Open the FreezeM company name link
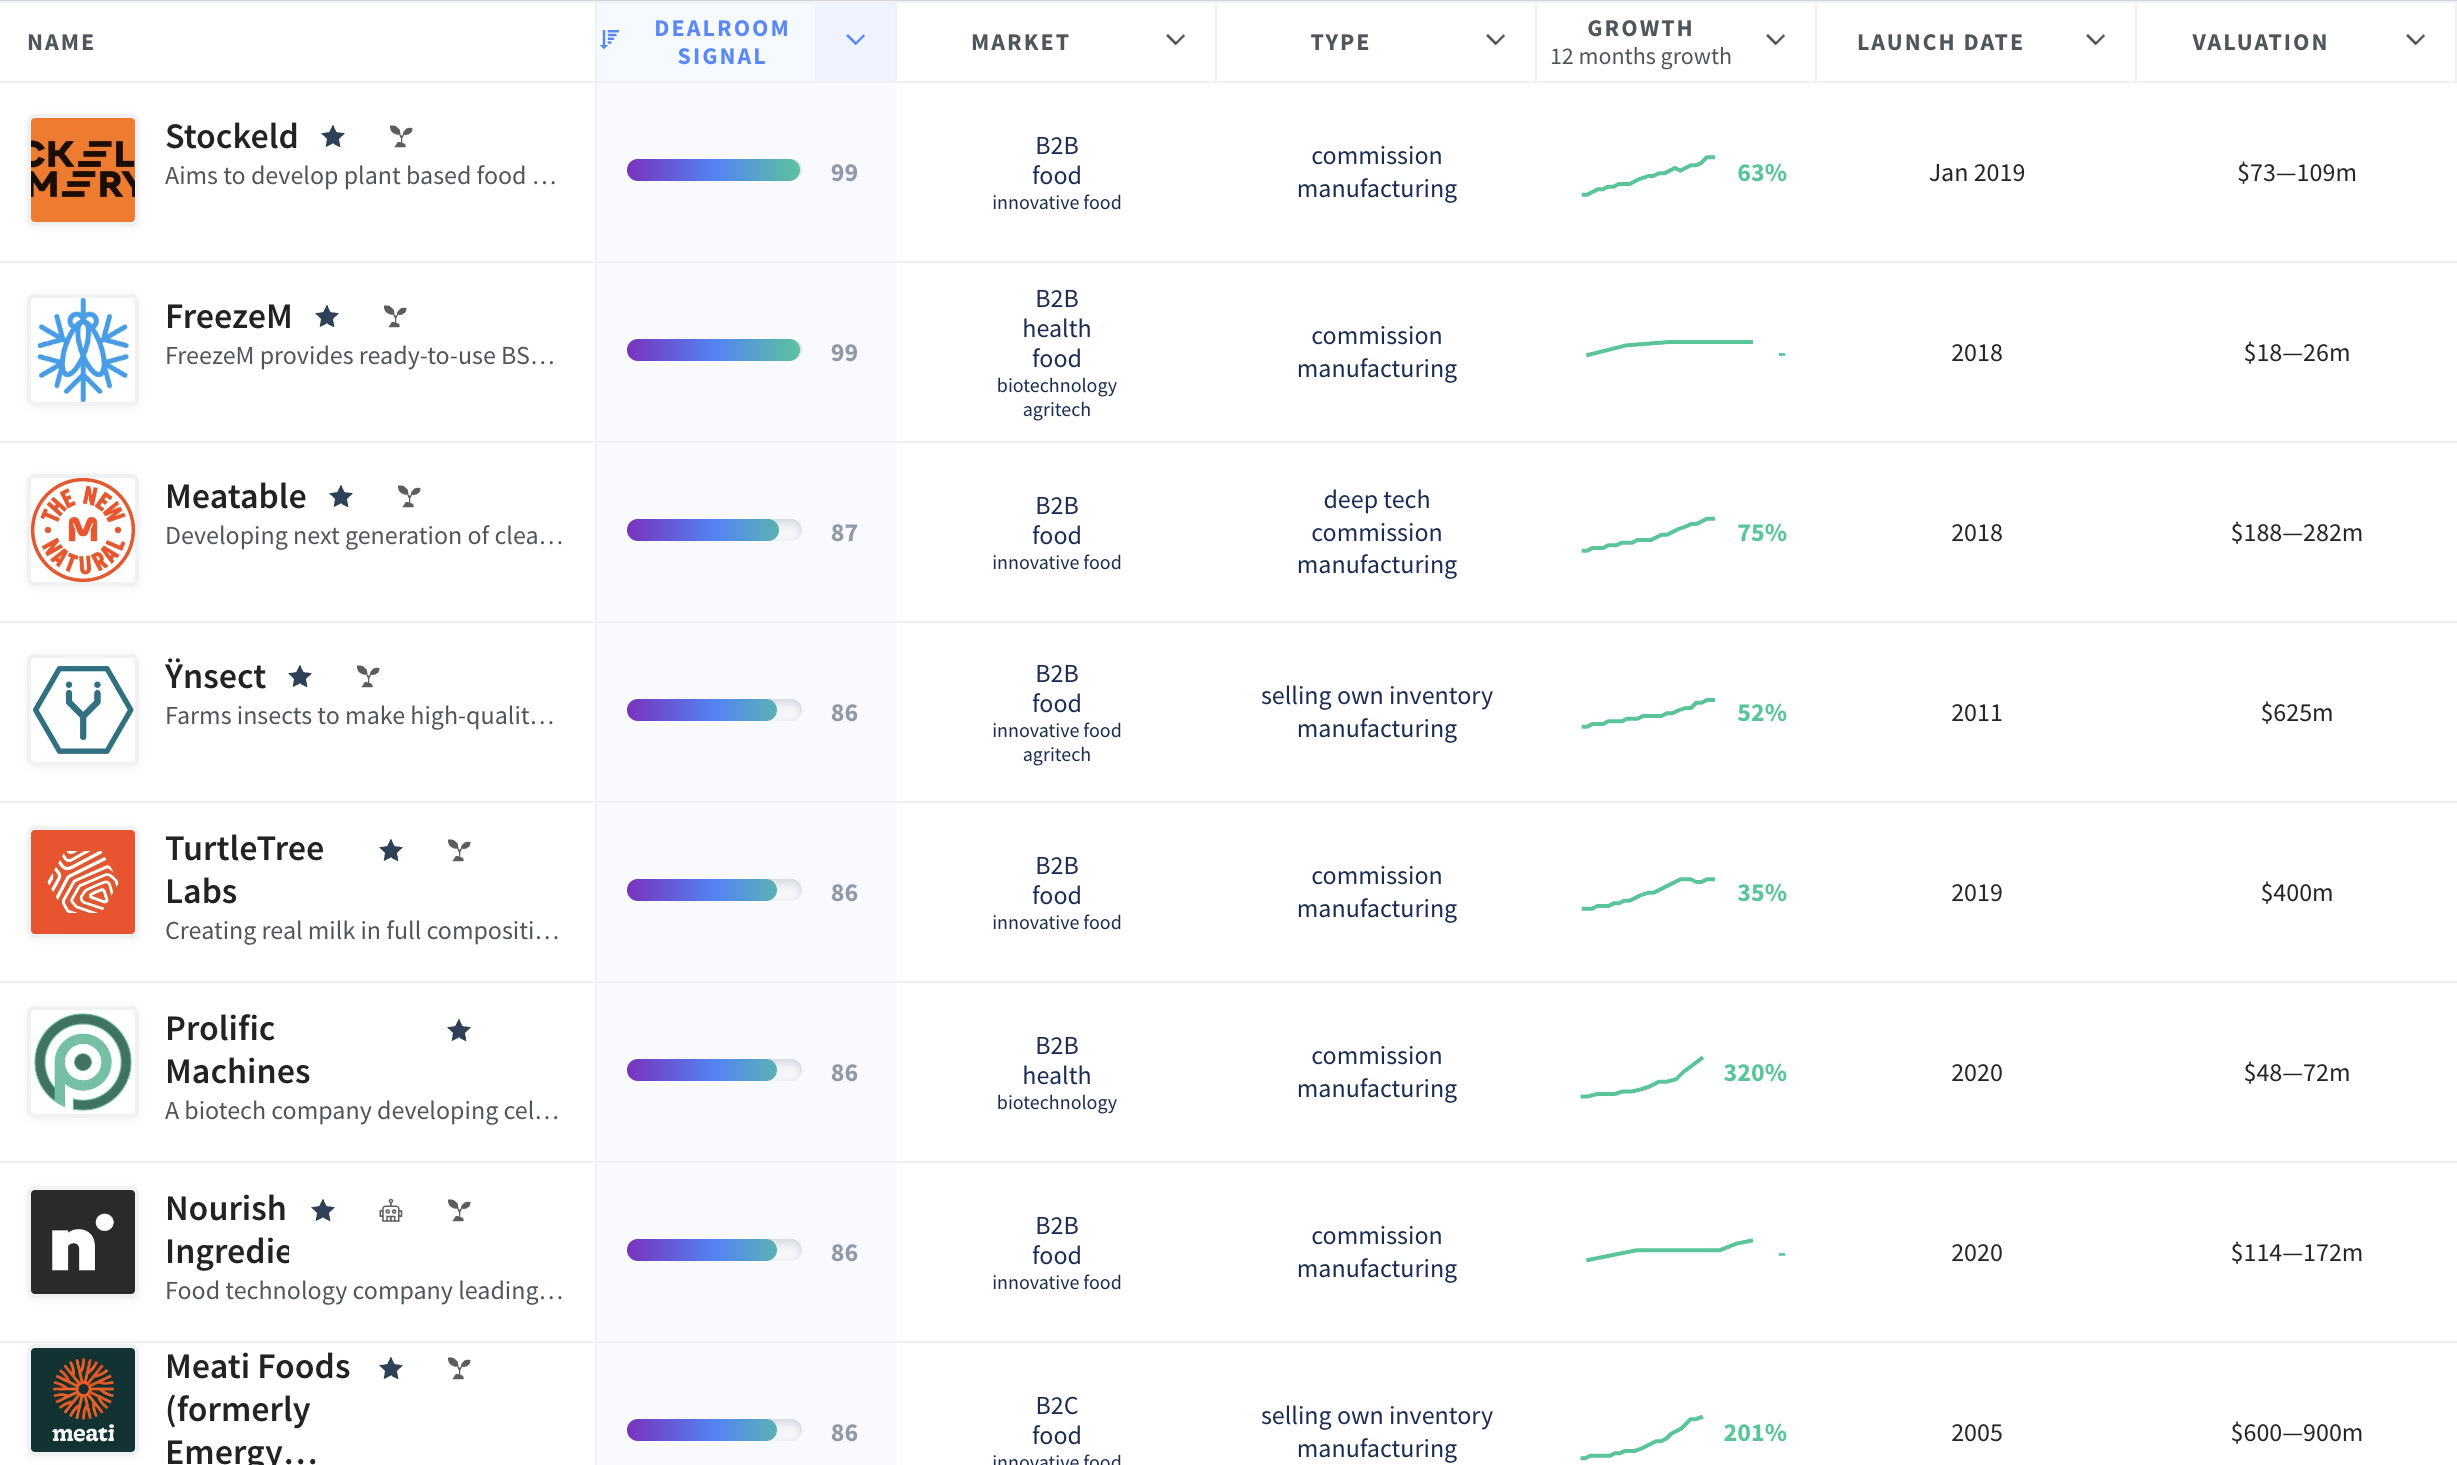 228,316
